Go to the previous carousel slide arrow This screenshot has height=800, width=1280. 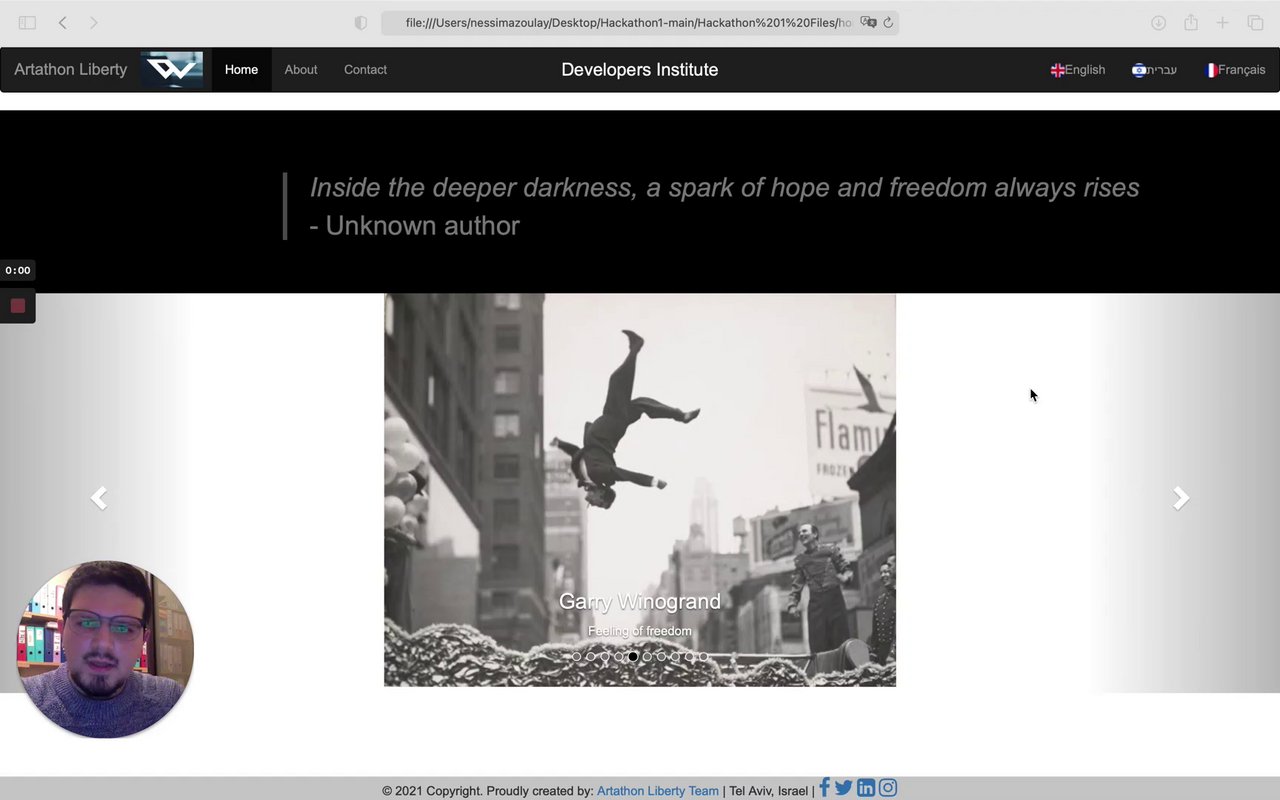point(99,497)
